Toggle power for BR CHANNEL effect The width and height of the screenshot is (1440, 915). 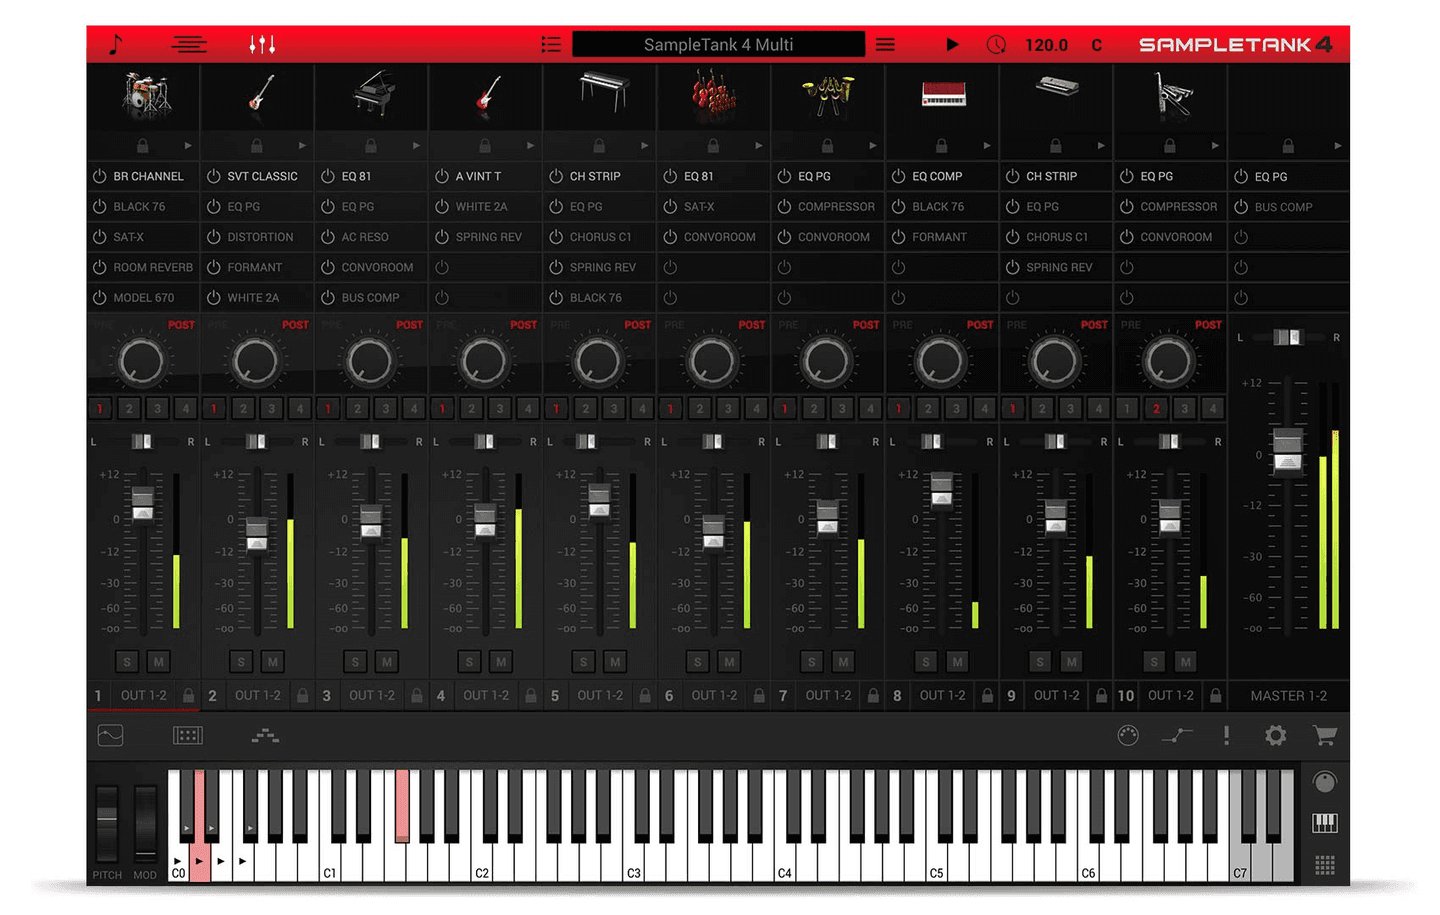100,176
